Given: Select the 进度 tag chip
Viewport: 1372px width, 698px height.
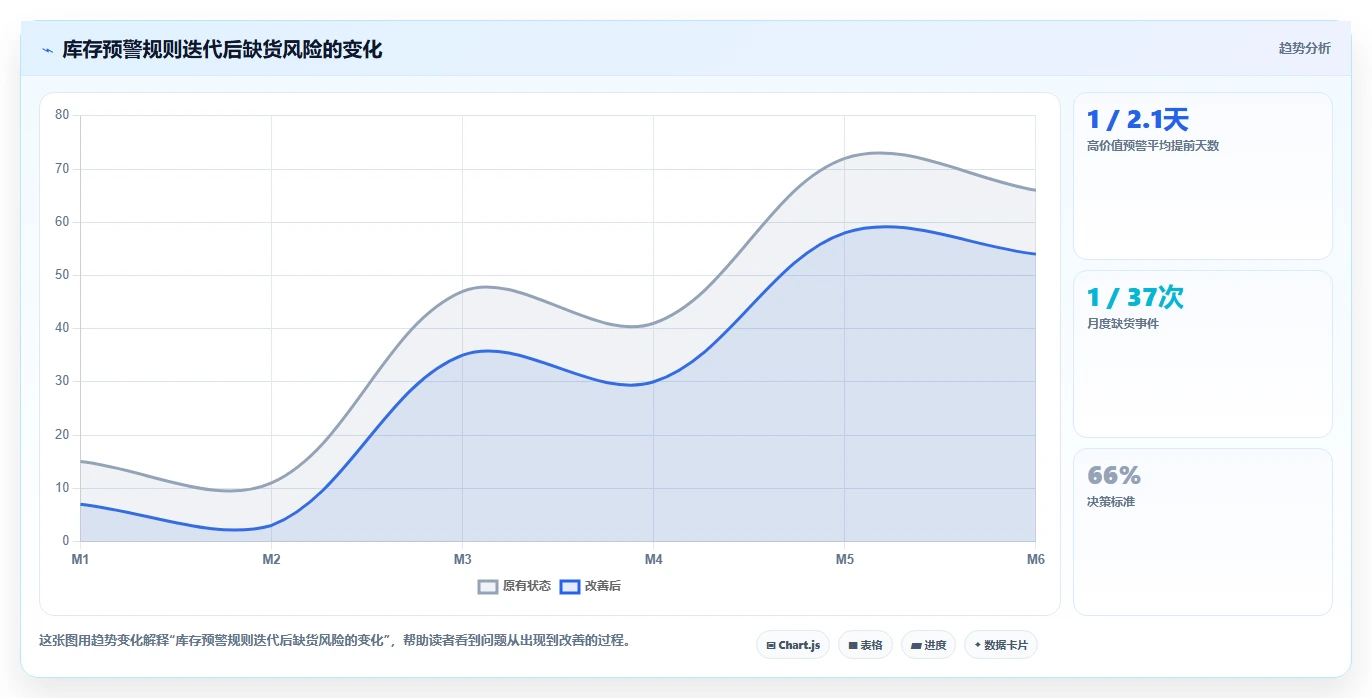Looking at the screenshot, I should [928, 645].
